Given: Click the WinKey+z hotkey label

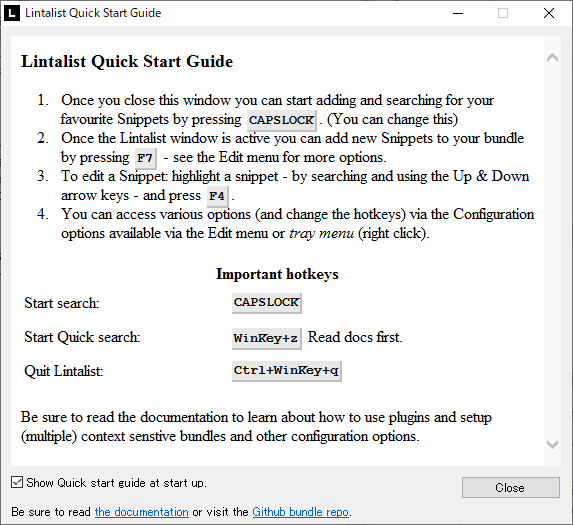Looking at the screenshot, I should point(266,338).
